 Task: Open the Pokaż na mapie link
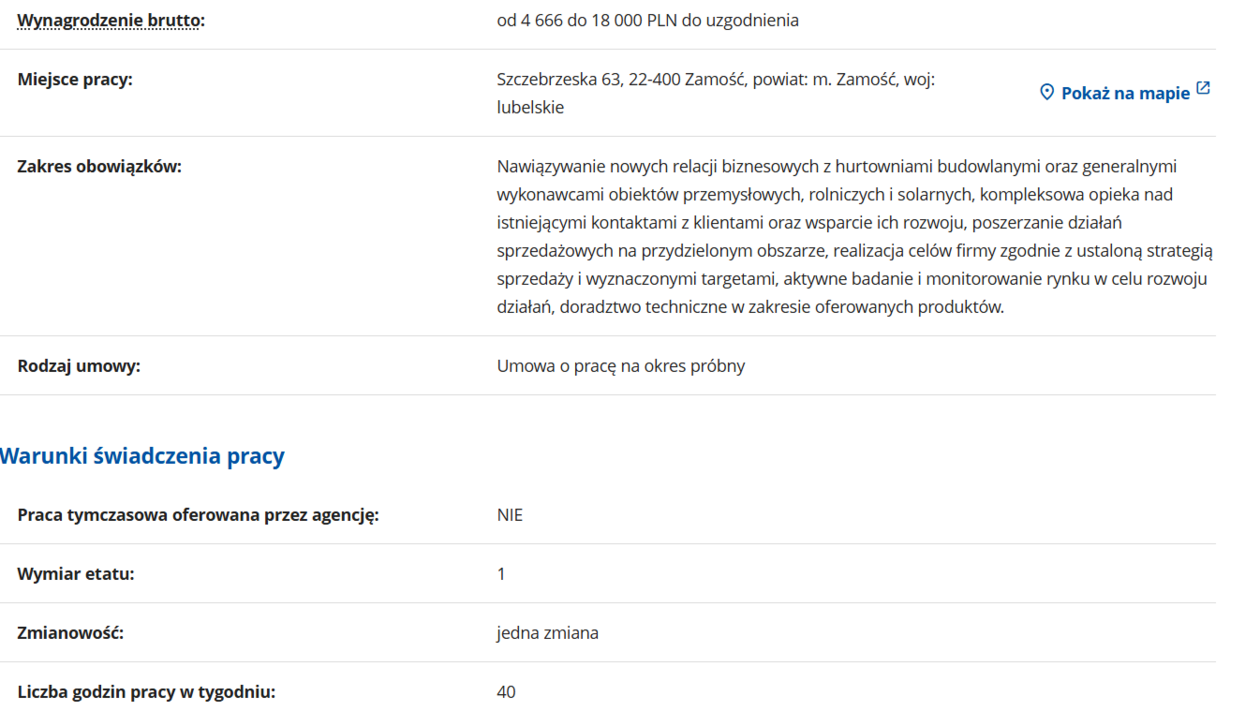(x=1125, y=93)
